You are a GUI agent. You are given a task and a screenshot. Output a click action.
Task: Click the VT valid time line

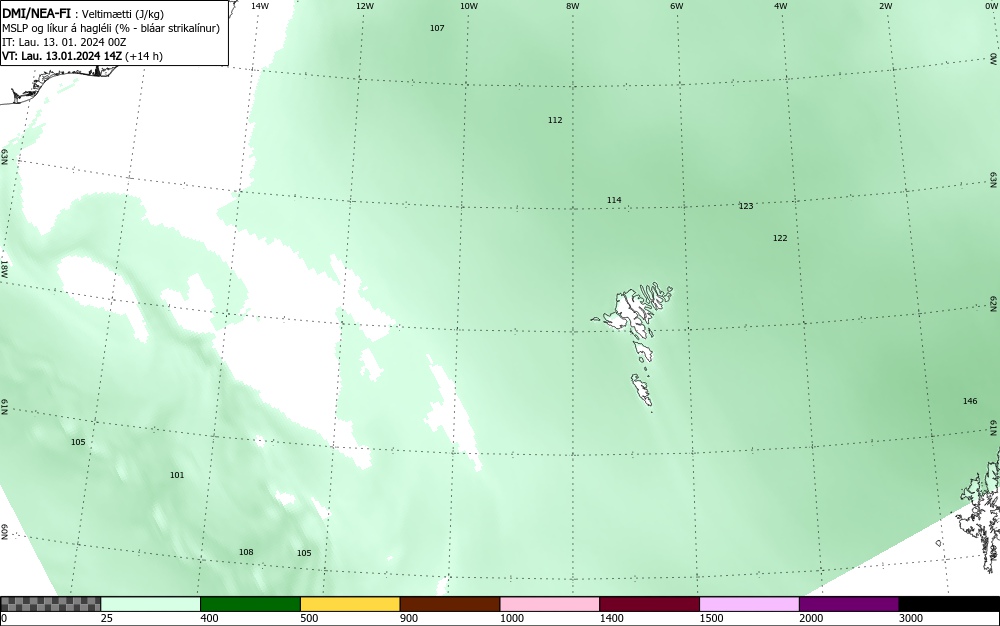tap(82, 56)
